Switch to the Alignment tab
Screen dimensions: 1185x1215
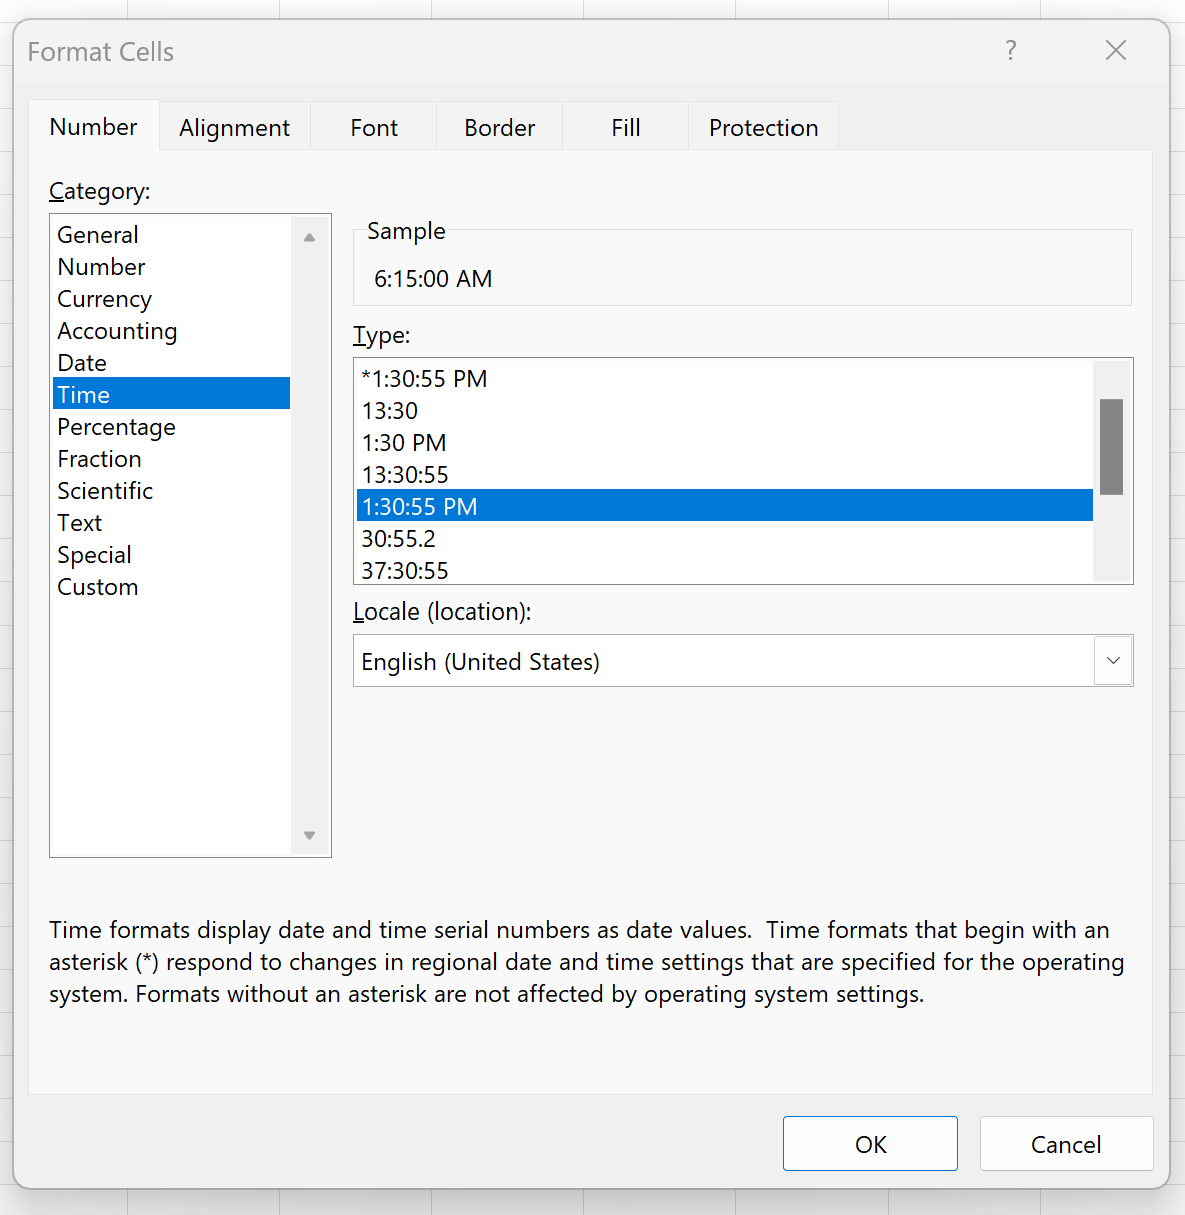[234, 127]
